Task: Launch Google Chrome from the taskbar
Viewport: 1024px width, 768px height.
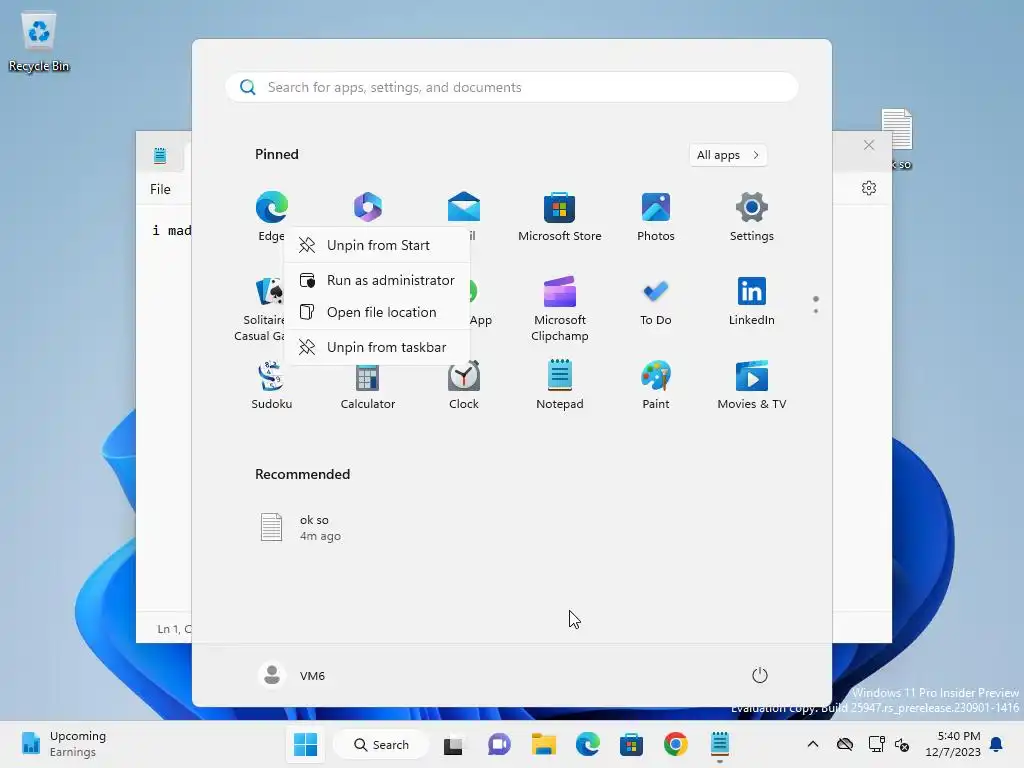Action: (x=676, y=744)
